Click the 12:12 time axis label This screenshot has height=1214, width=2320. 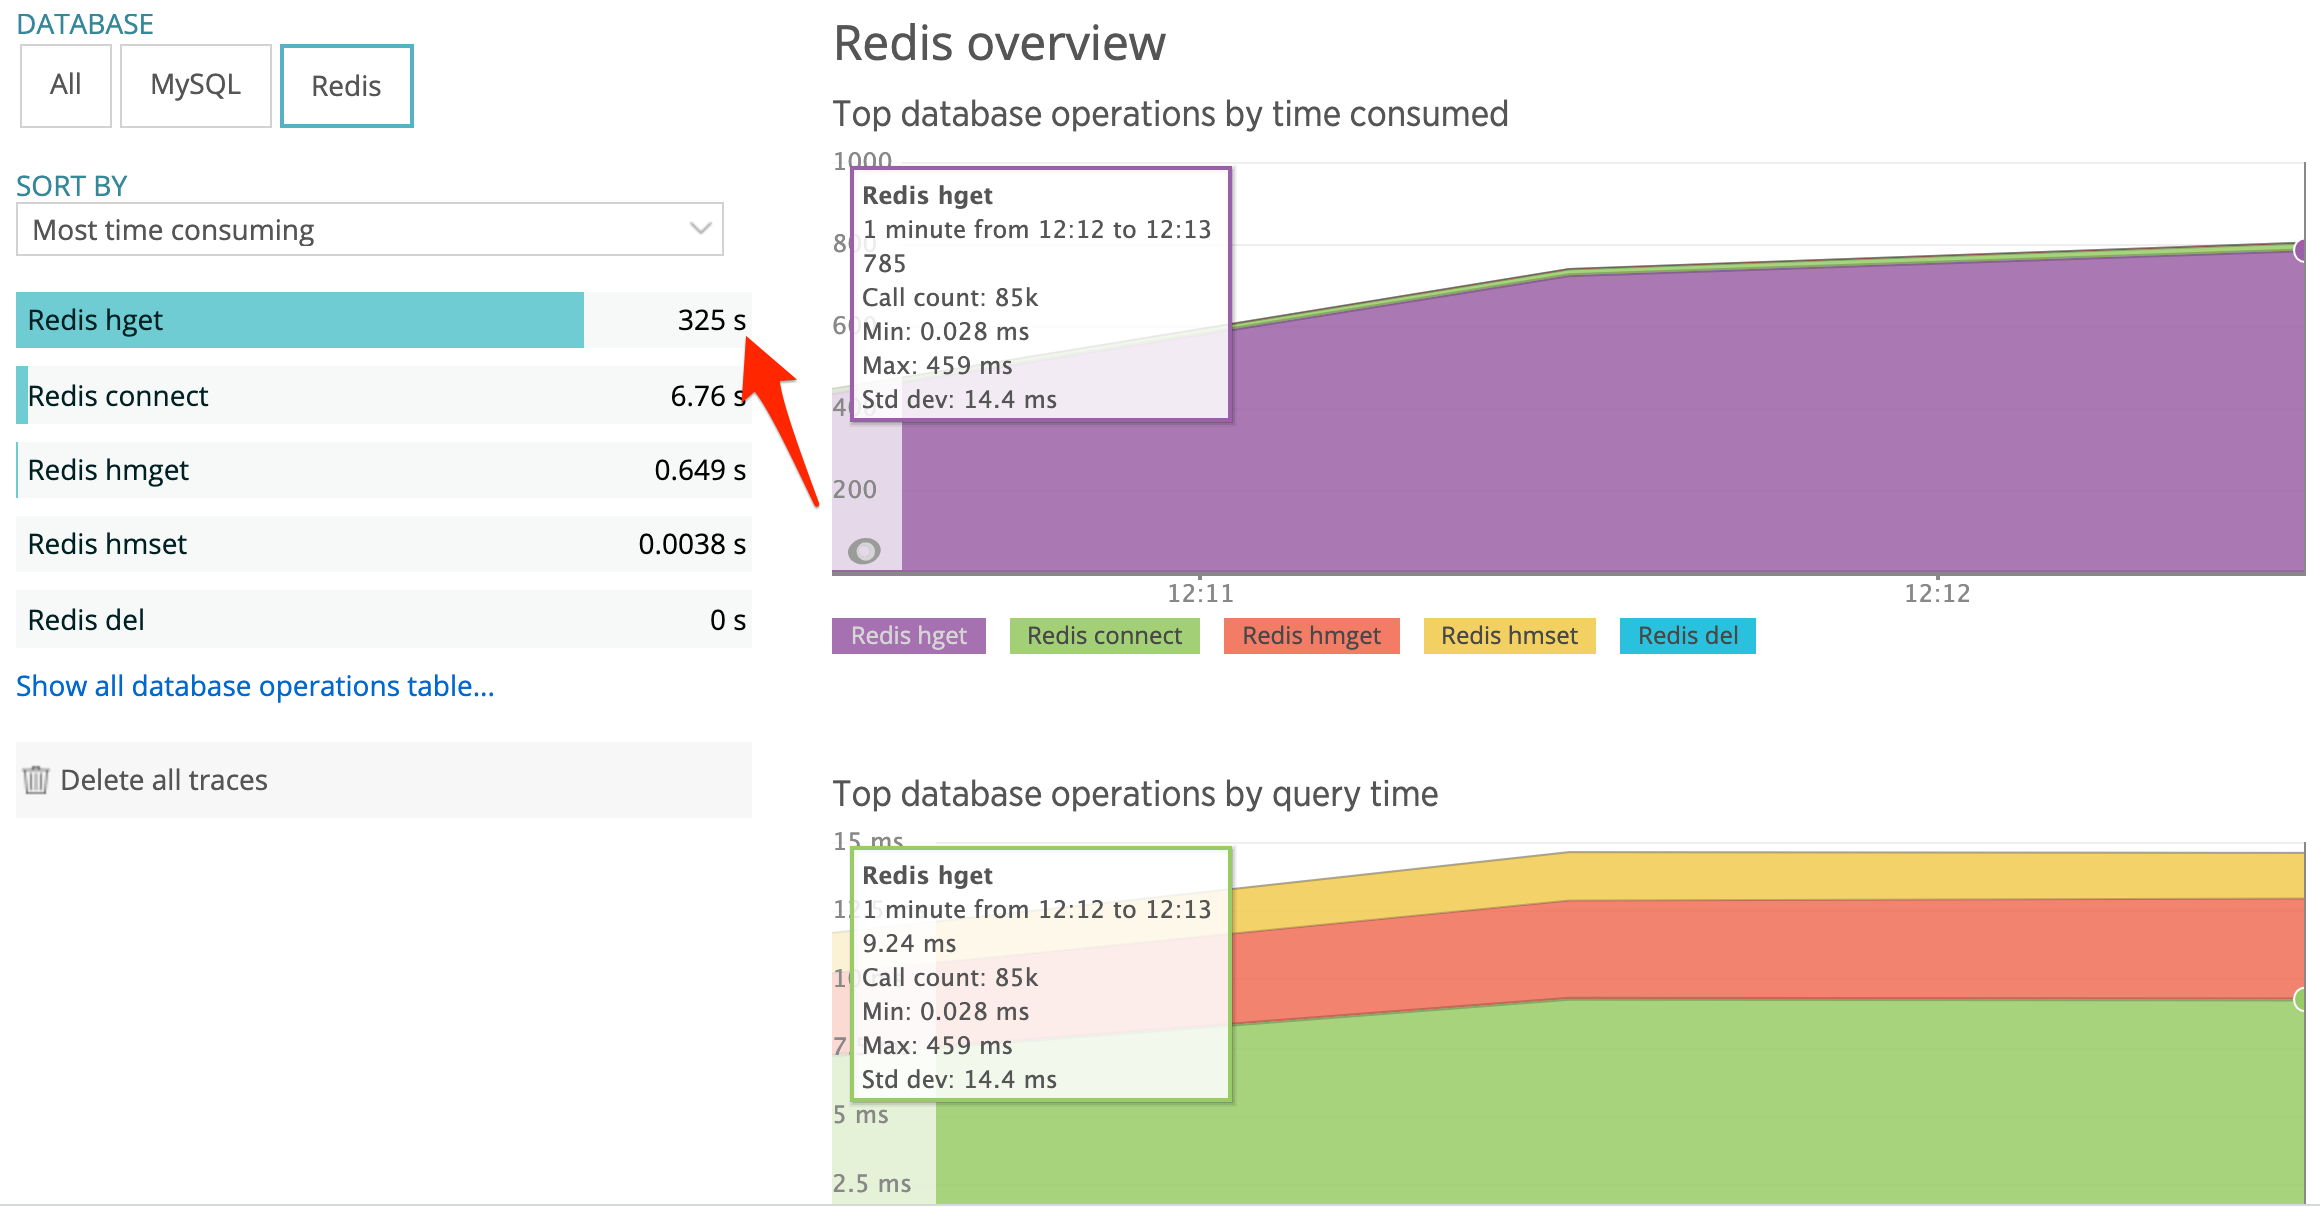point(1937,594)
